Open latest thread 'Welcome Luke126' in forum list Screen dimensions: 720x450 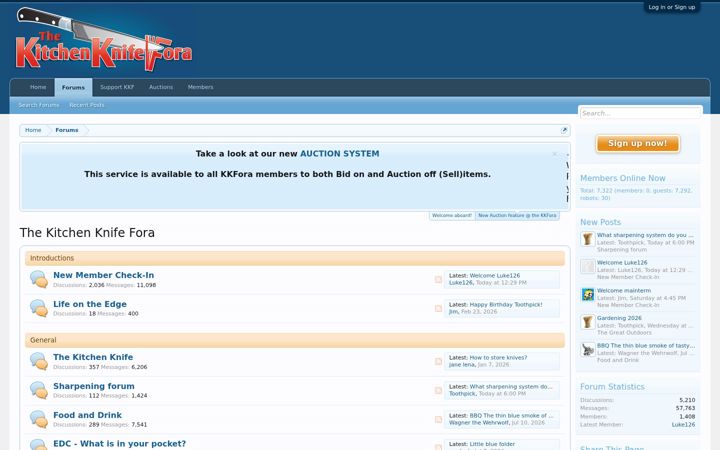click(x=495, y=276)
